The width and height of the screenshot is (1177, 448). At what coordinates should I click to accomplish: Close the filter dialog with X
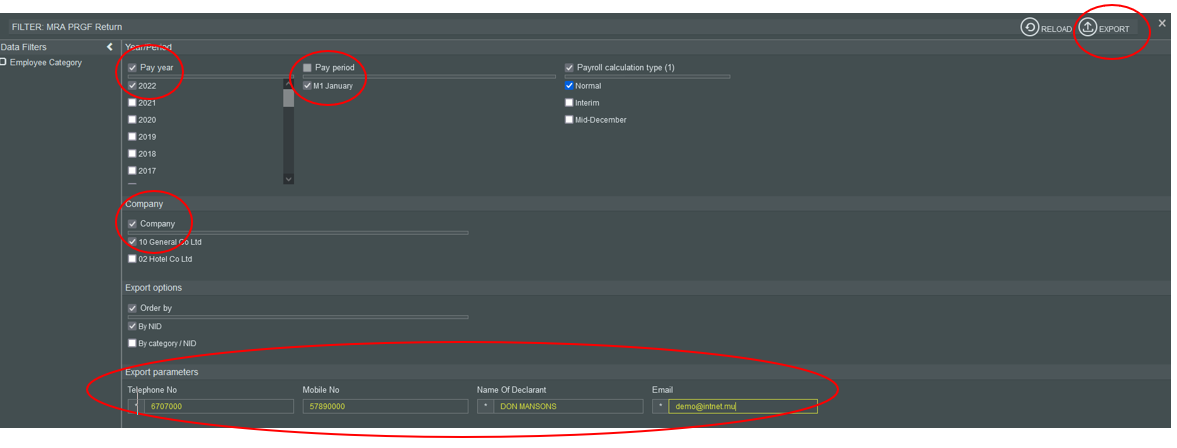pyautogui.click(x=1161, y=23)
